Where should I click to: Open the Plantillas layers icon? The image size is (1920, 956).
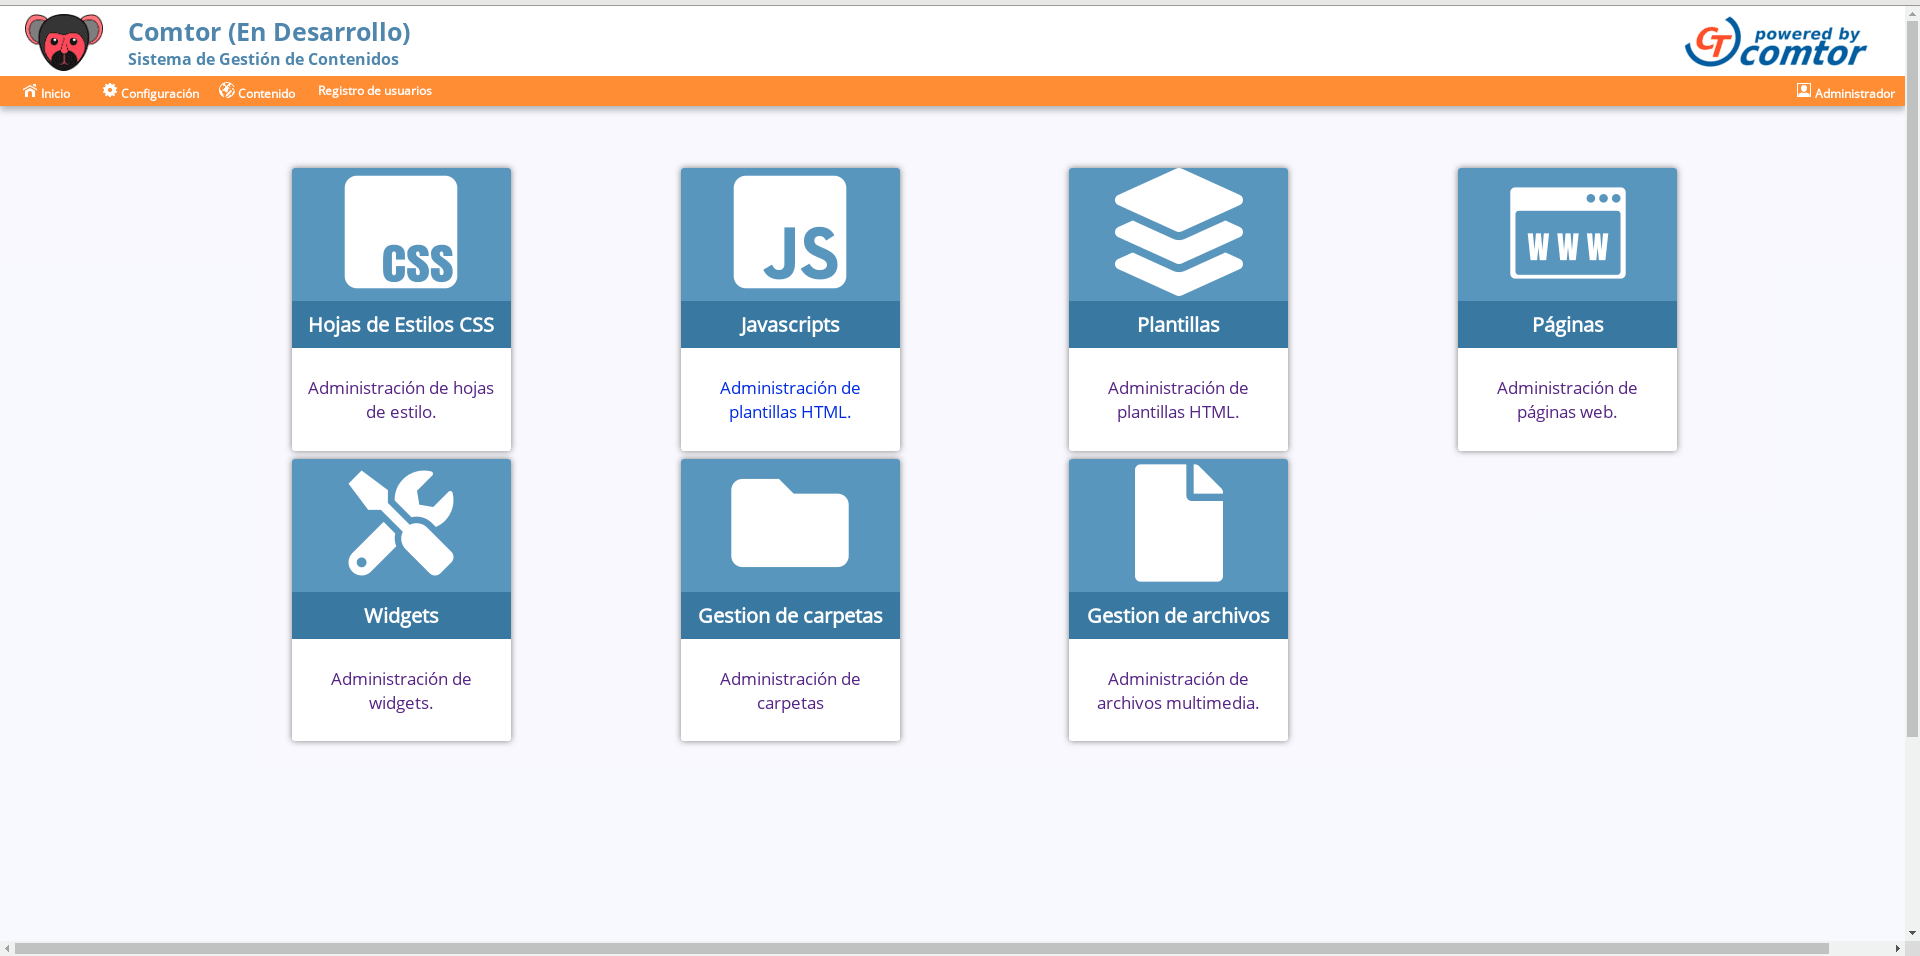tap(1178, 232)
